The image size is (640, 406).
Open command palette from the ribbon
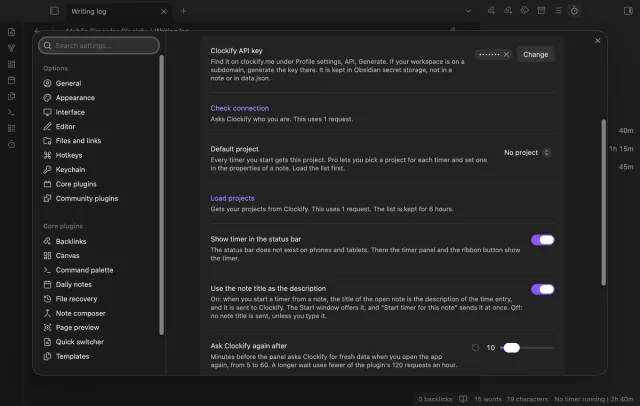(x=11, y=112)
